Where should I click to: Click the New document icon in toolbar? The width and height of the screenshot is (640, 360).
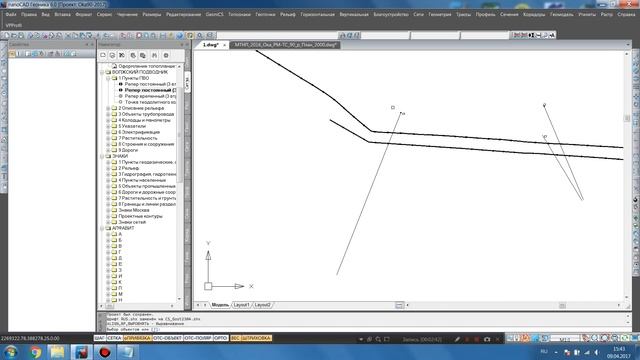[x=6, y=36]
